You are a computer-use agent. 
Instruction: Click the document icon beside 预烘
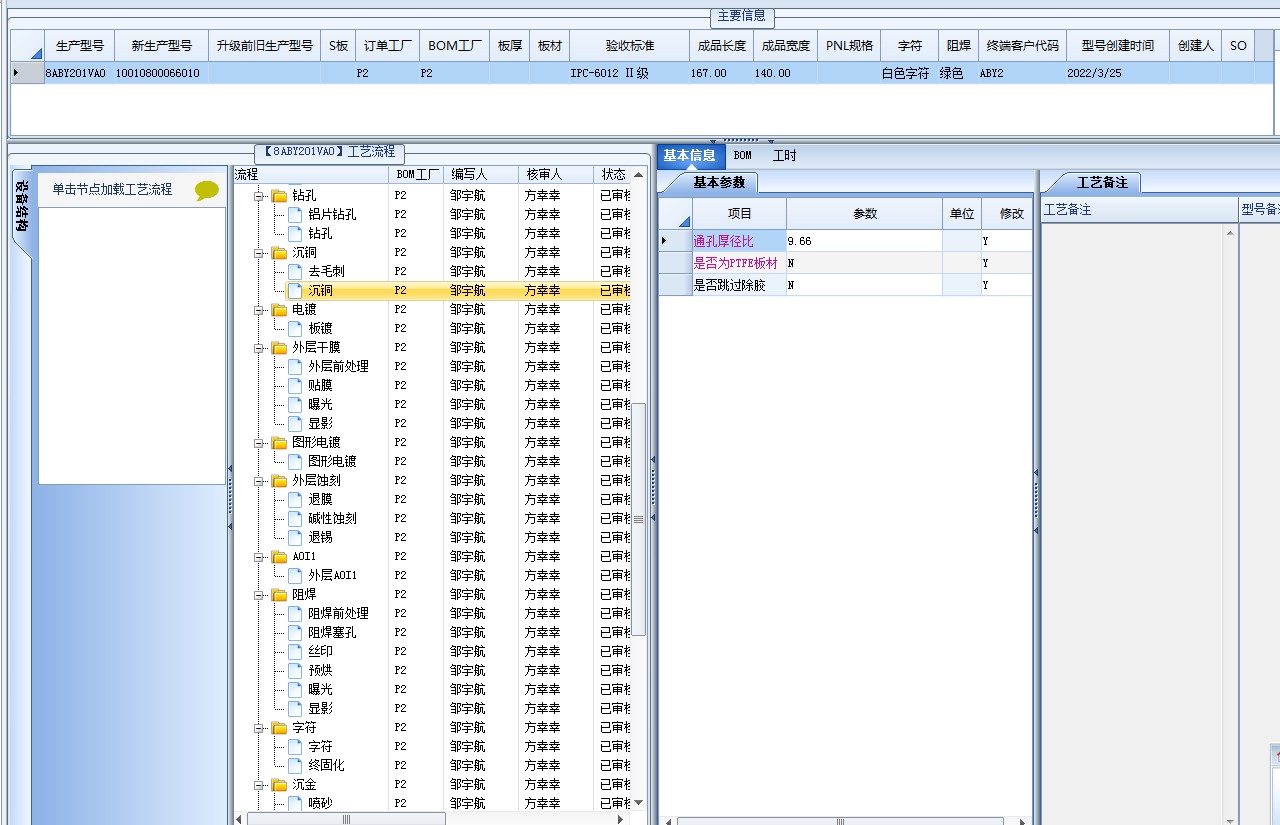tap(295, 670)
